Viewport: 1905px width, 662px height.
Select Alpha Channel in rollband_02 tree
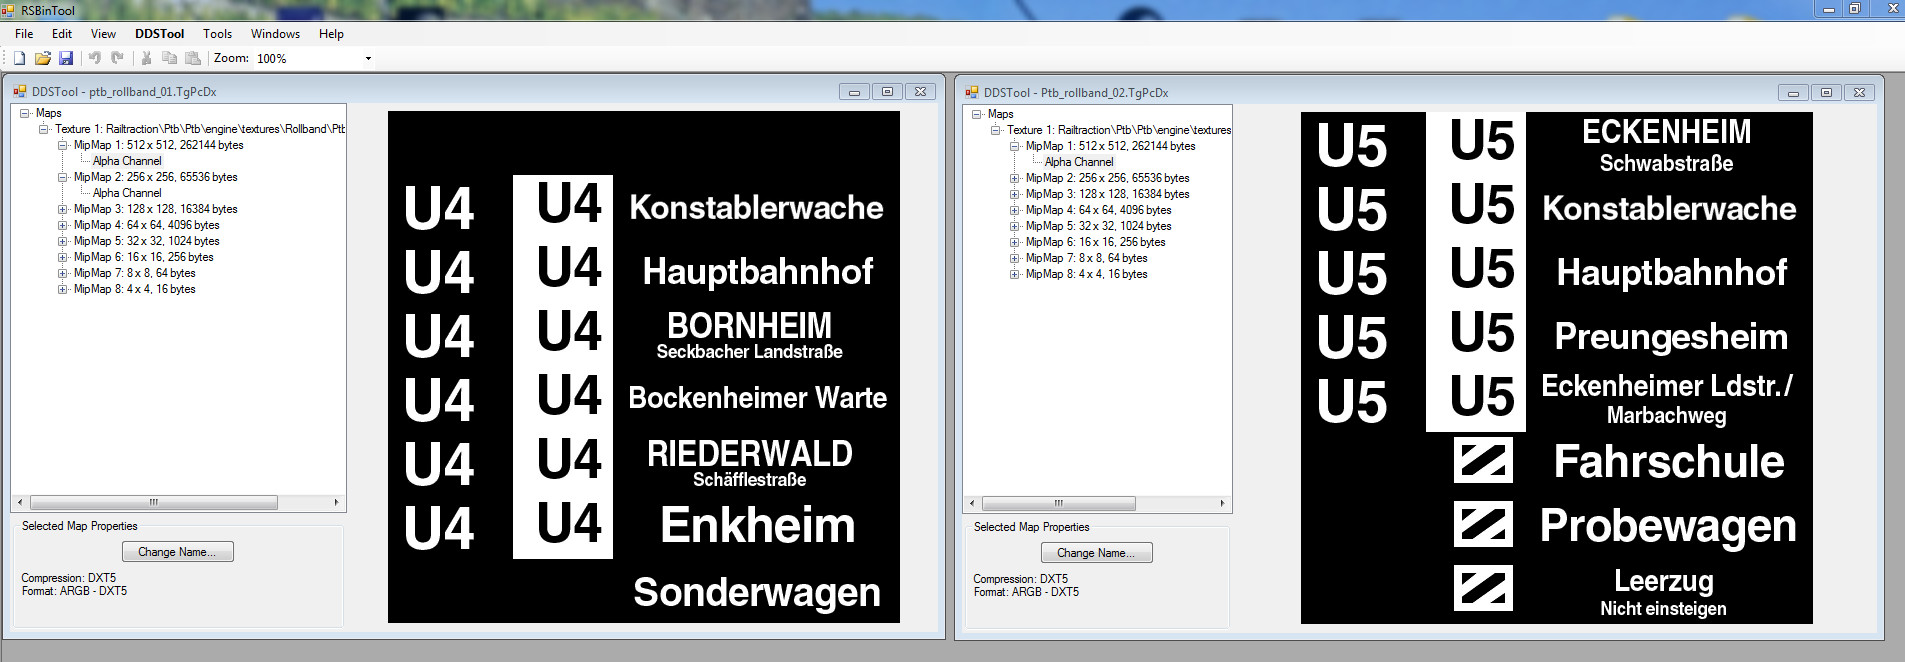click(x=1079, y=162)
